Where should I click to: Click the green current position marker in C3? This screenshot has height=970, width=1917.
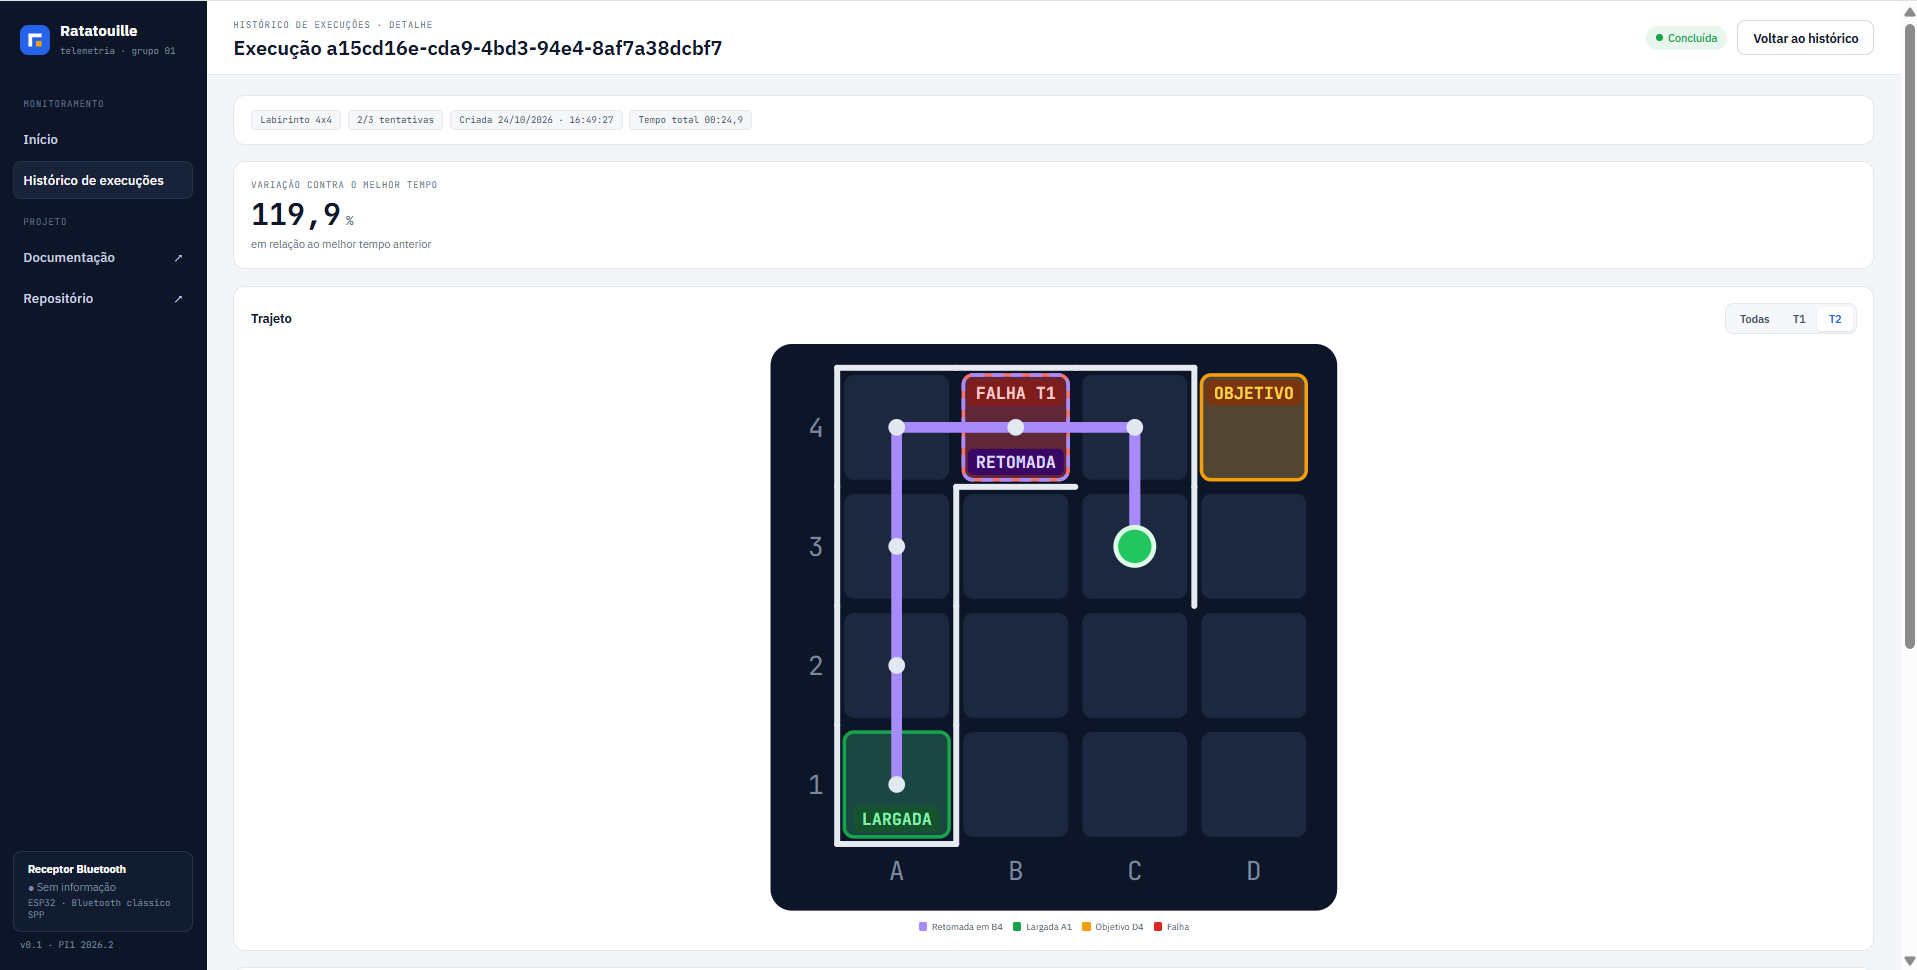(x=1134, y=547)
